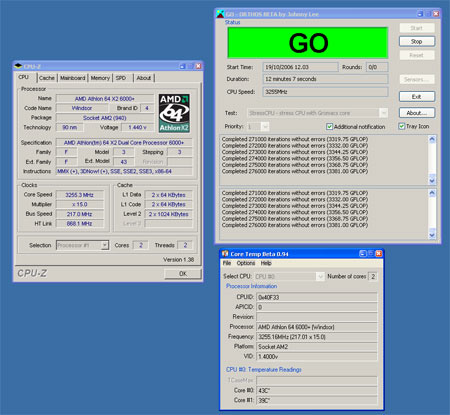This screenshot has height=415, width=450.
Task: Open the Test type dropdown in ORTHOS
Action: click(x=384, y=113)
